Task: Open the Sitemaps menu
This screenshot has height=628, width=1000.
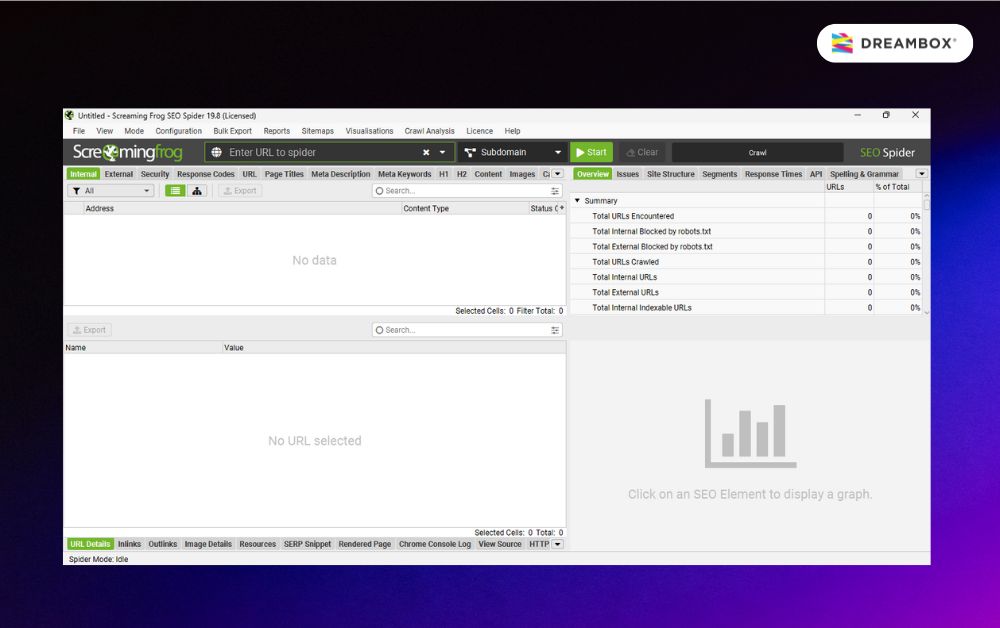Action: tap(318, 131)
